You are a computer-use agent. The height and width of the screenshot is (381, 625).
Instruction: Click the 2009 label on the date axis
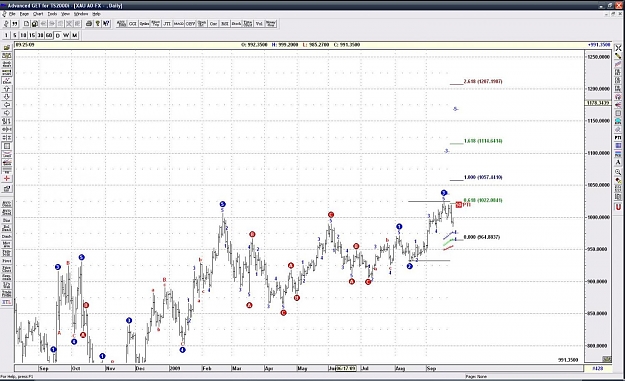175,368
